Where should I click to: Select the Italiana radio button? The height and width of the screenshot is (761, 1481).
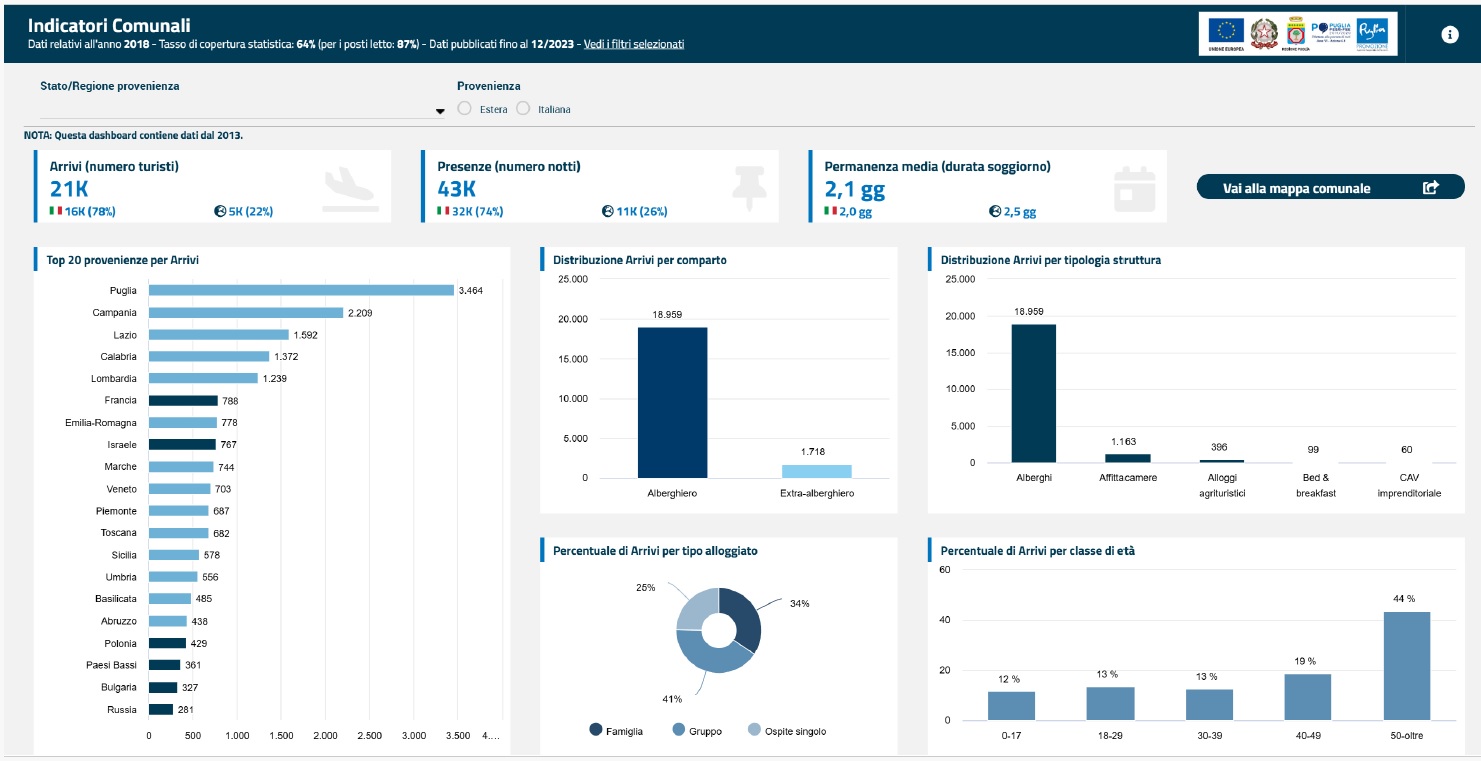(x=523, y=109)
